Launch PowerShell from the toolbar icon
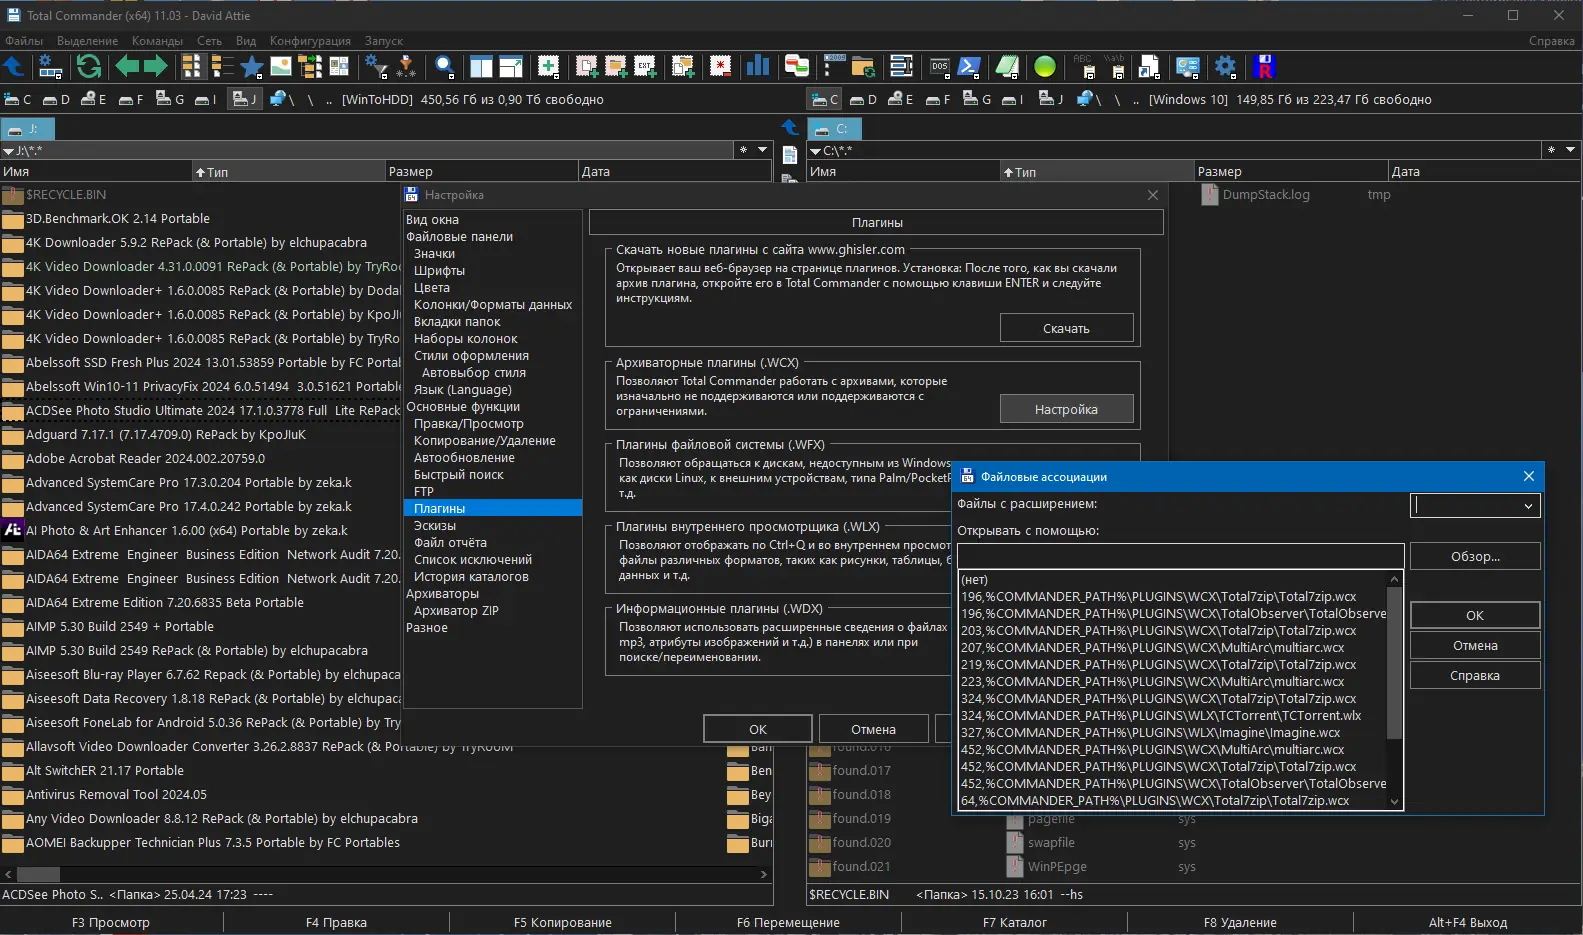Viewport: 1583px width, 935px height. click(x=968, y=67)
